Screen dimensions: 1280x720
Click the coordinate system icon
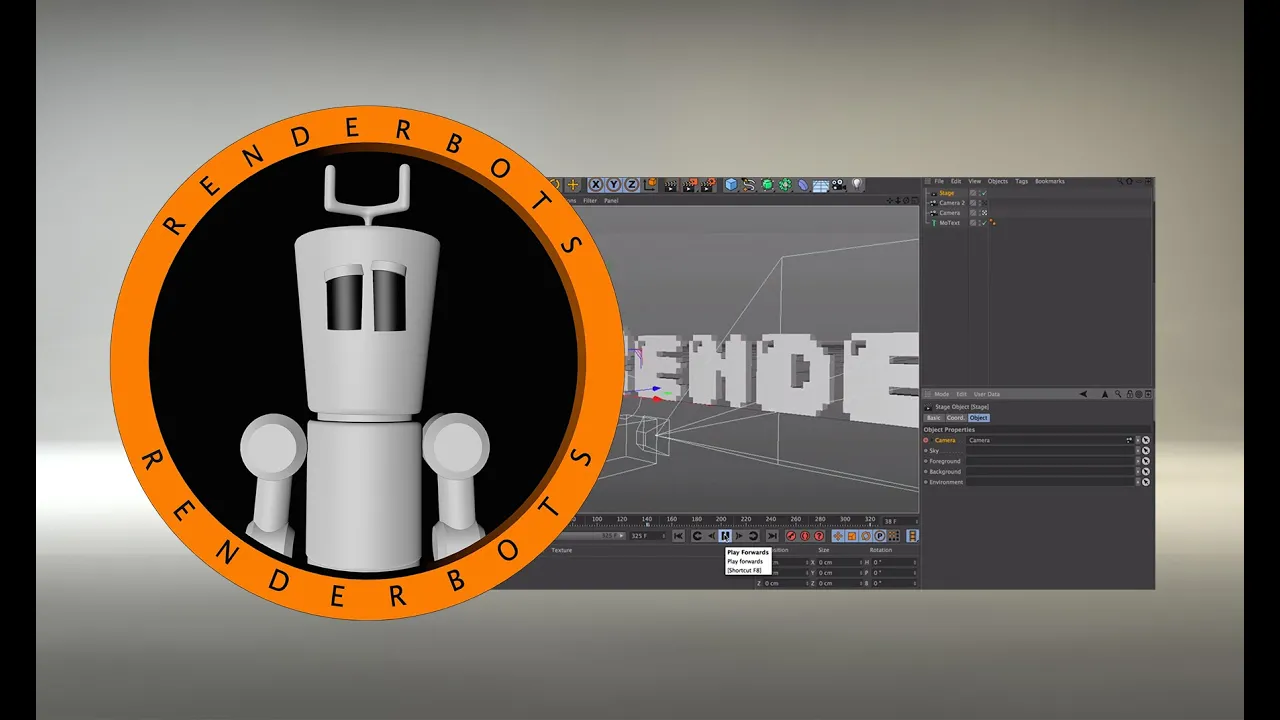tap(650, 184)
